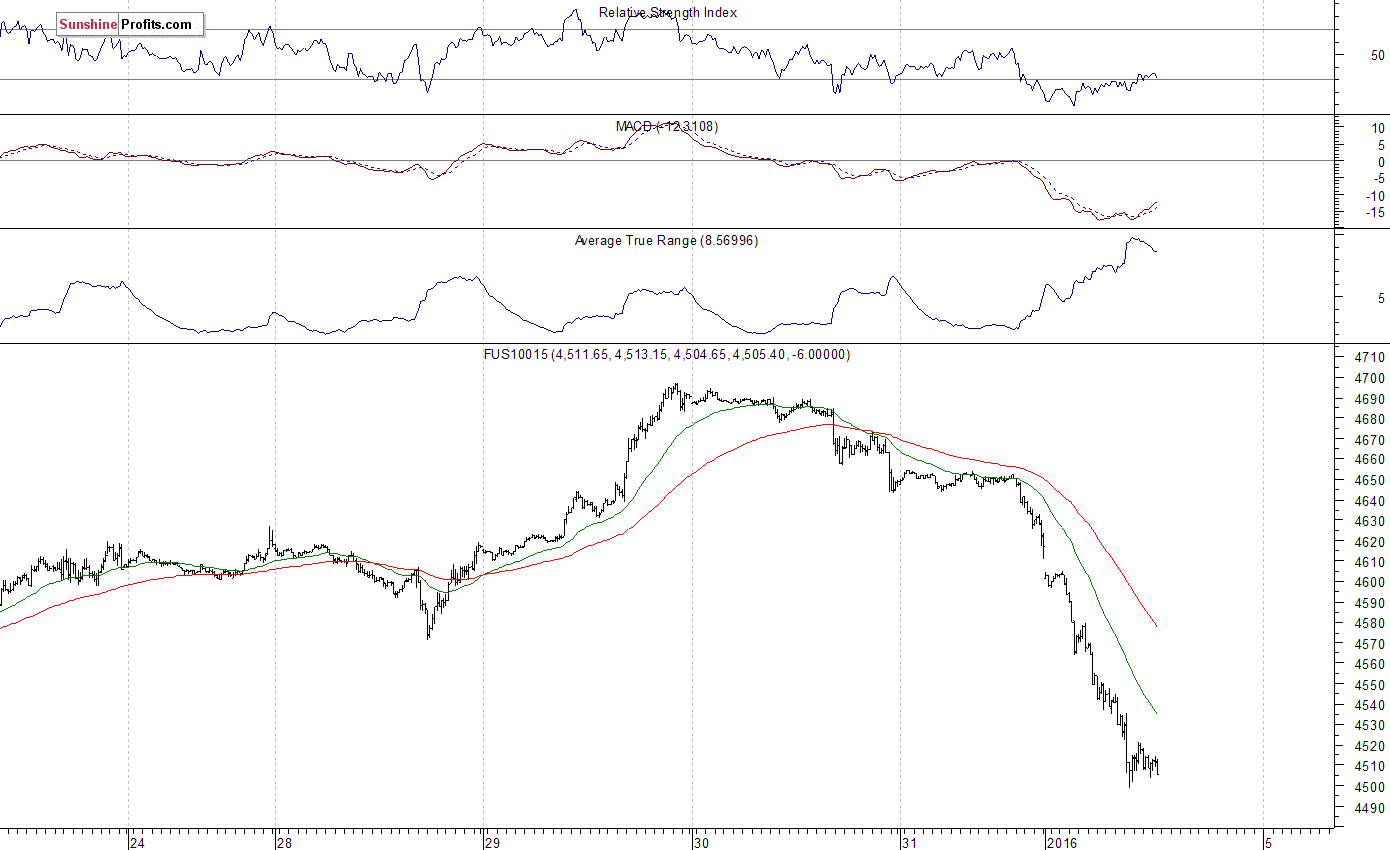Click the 4530 price axis label
The width and height of the screenshot is (1390, 850).
(x=1371, y=726)
